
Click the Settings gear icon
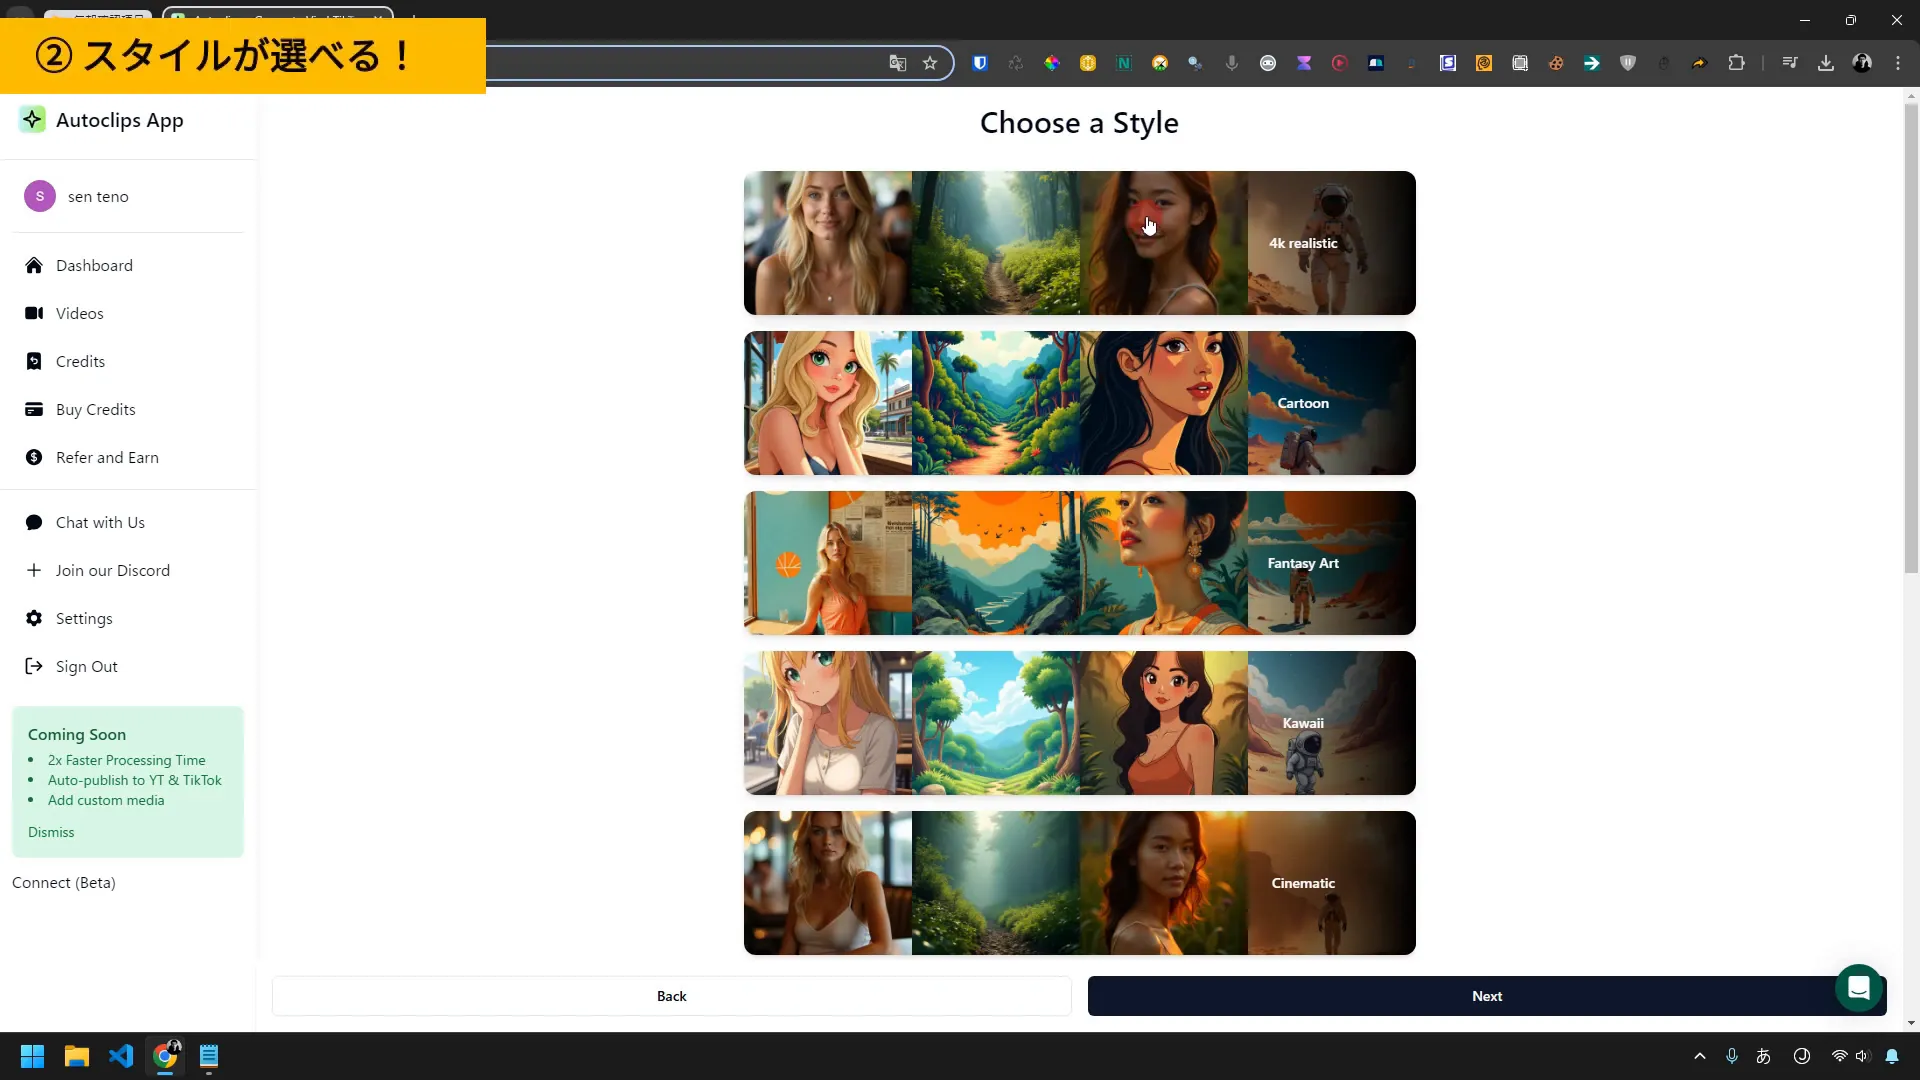(33, 617)
